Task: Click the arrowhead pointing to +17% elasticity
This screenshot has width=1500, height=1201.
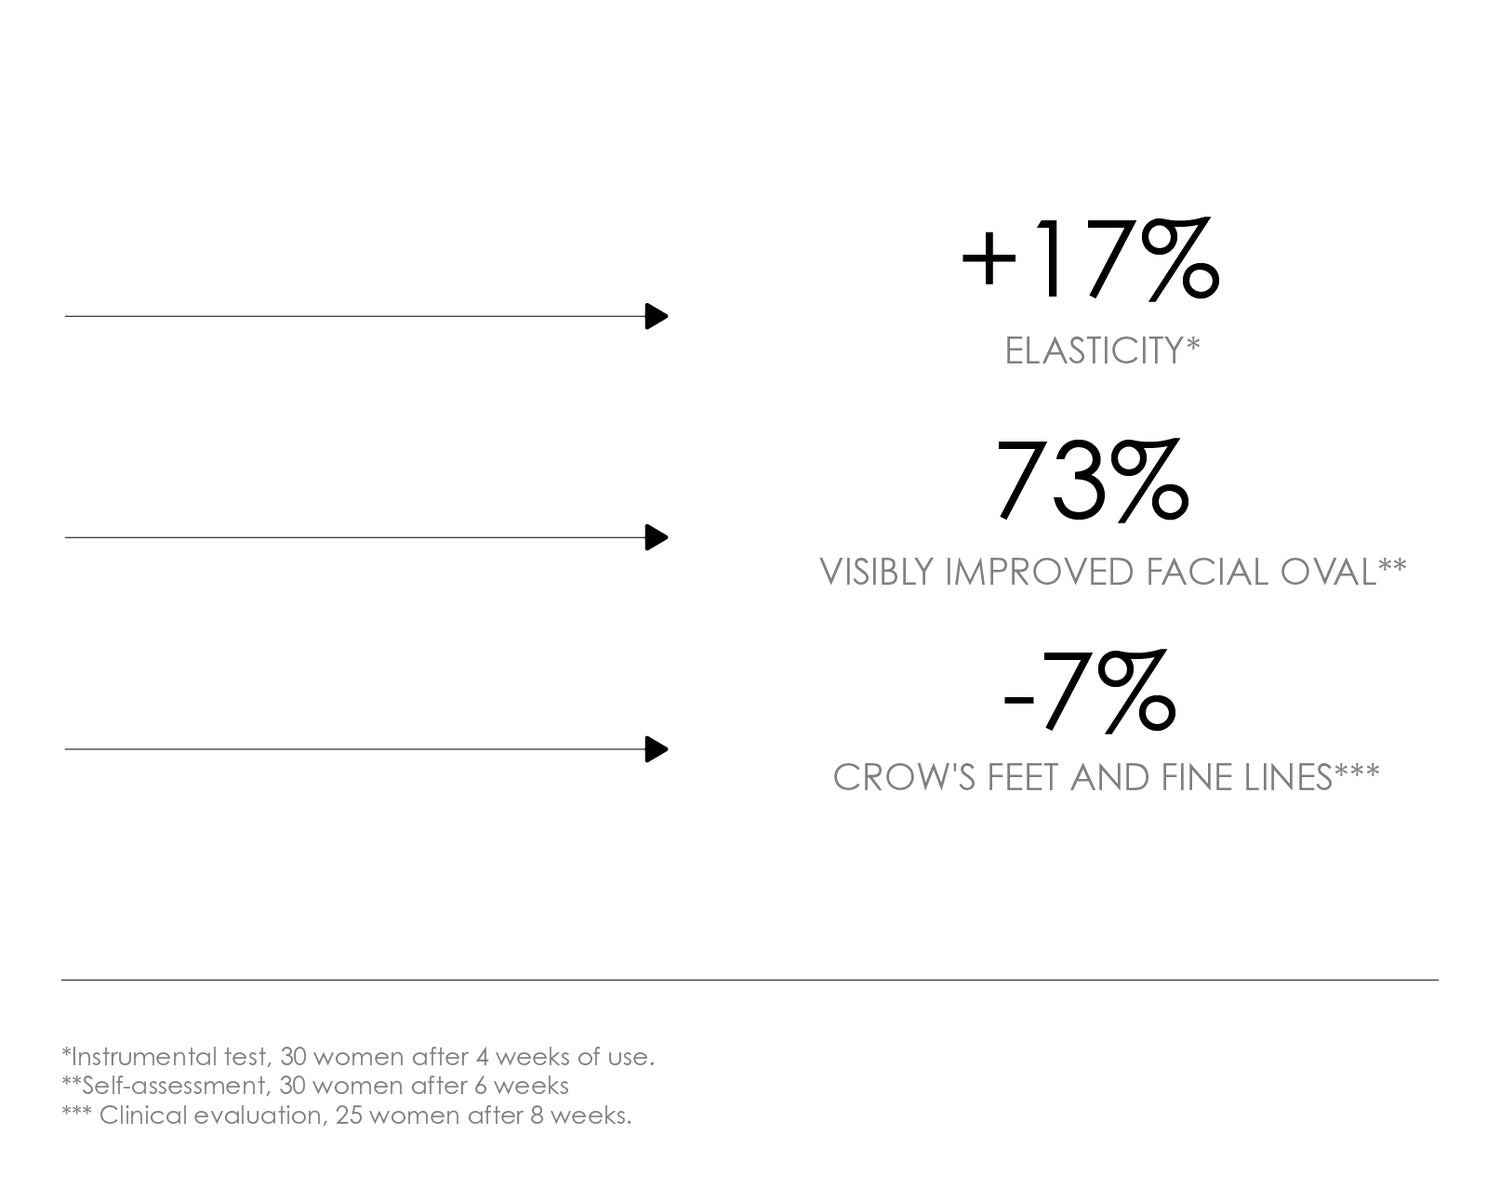Action: tap(656, 316)
